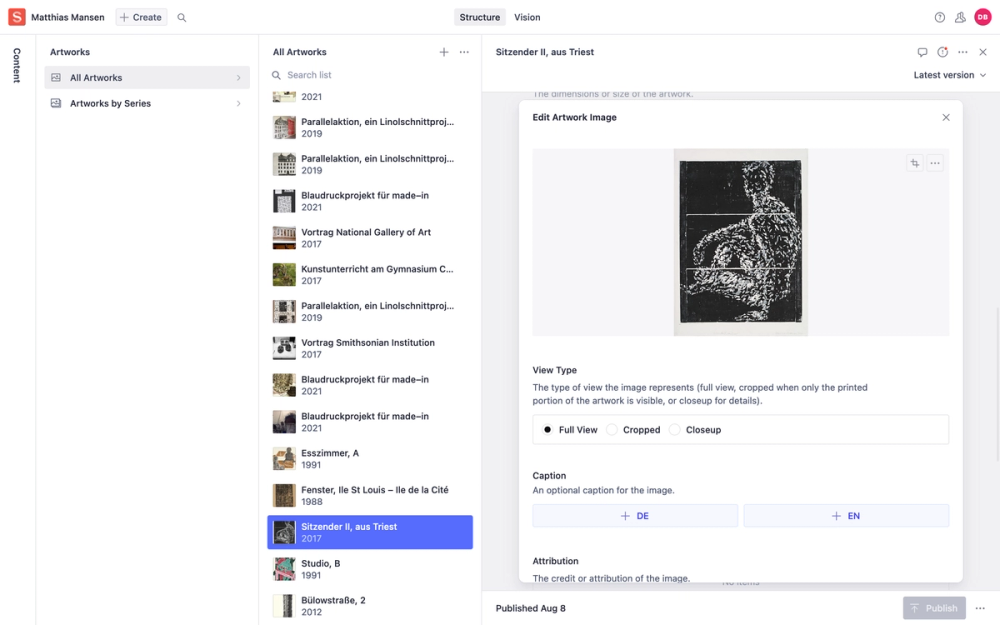
Task: Close the Sitzender II document pane
Action: 983,52
